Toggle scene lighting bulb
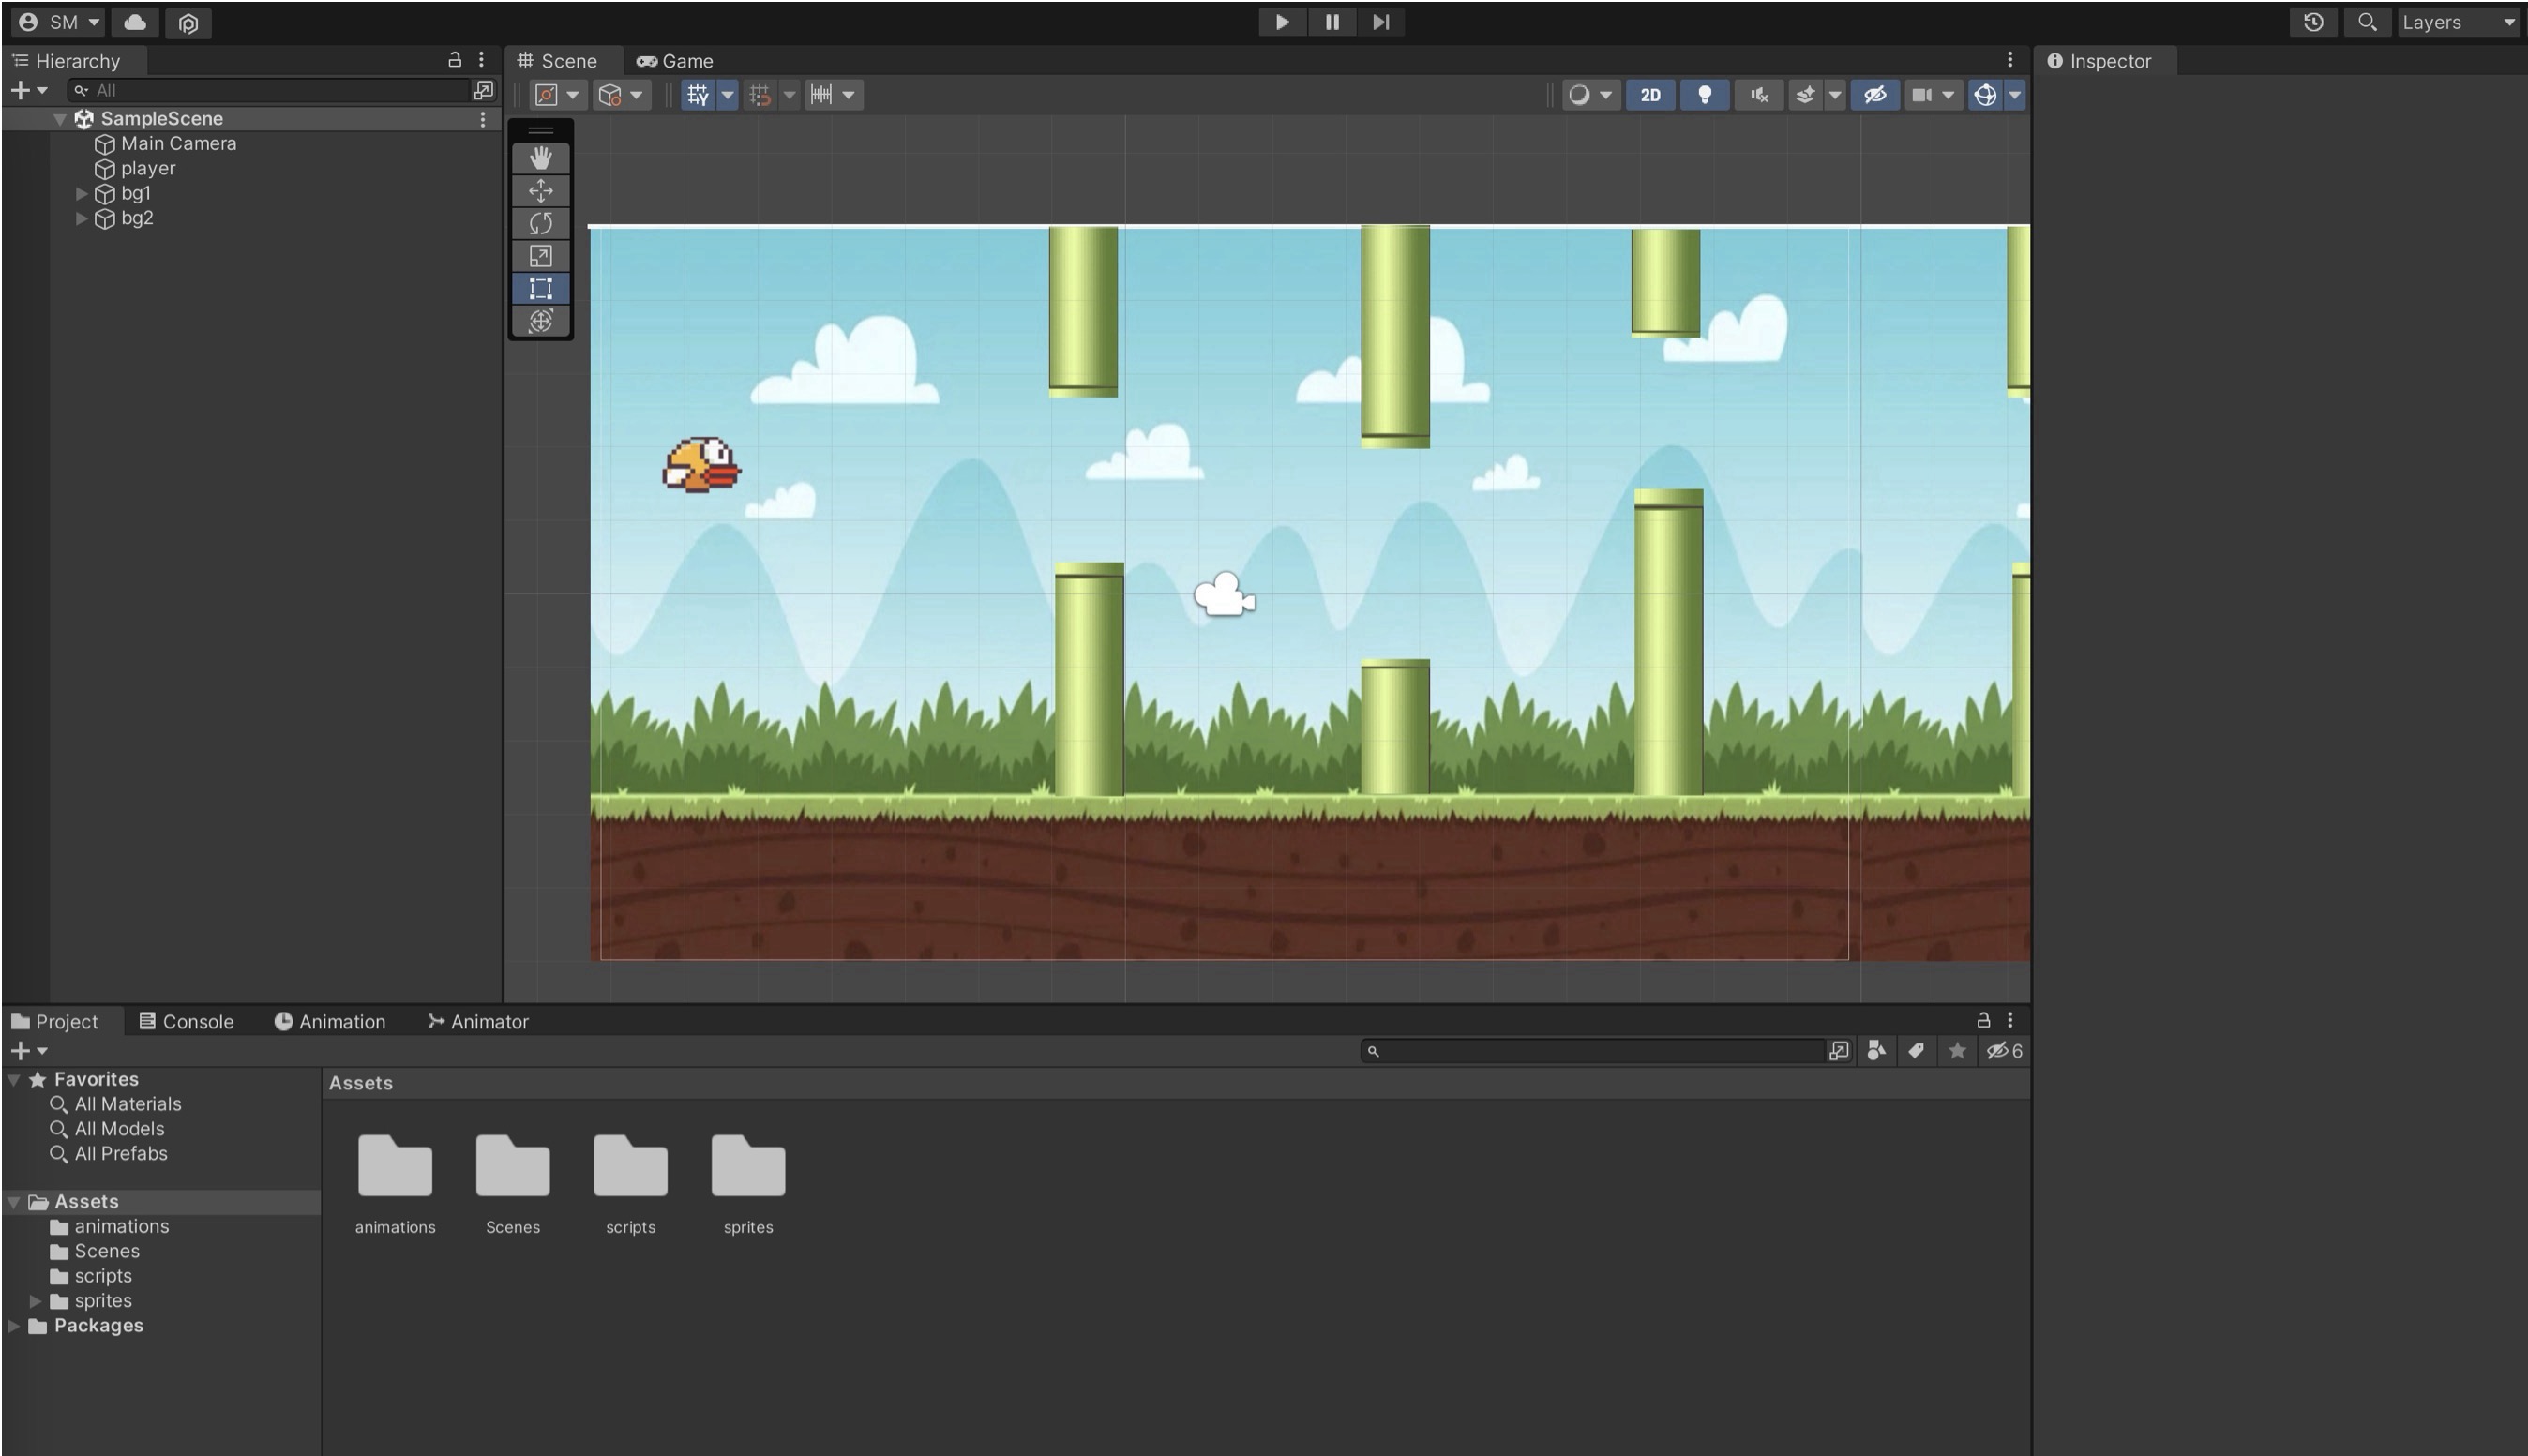This screenshot has height=1456, width=2528. click(1704, 95)
